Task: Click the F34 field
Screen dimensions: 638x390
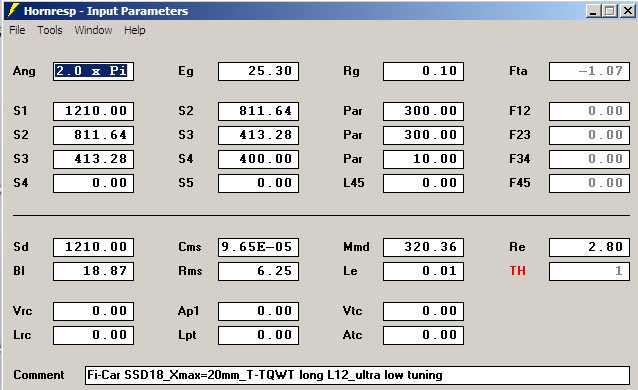Action: coord(589,159)
